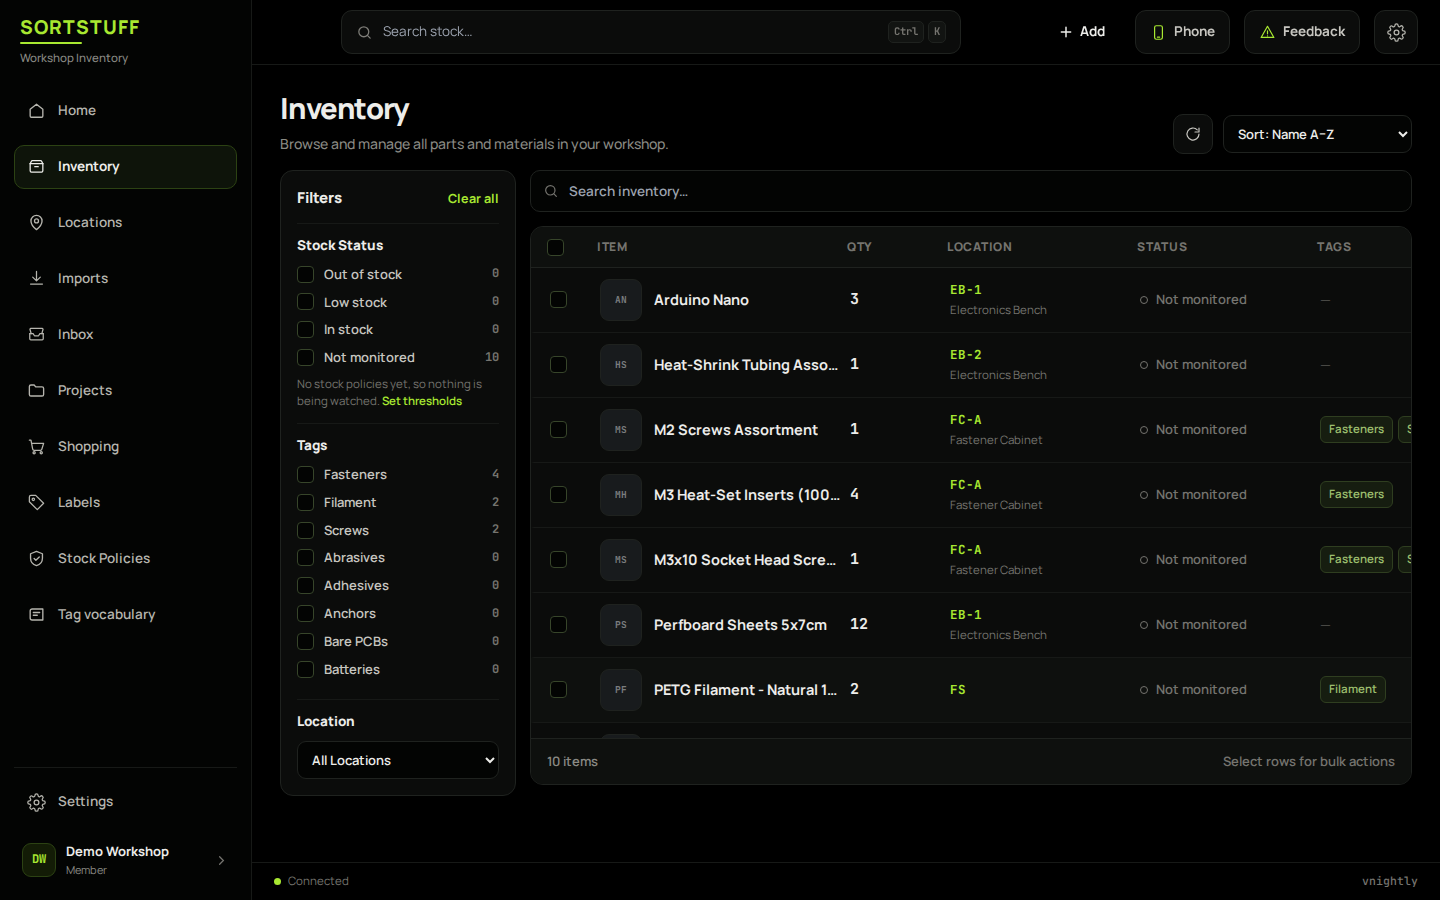This screenshot has height=900, width=1440.
Task: Click the MS avatar for M2 Screws Assortment
Action: (621, 430)
